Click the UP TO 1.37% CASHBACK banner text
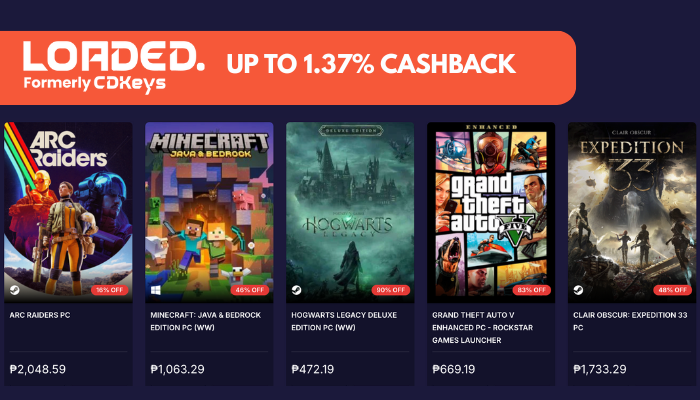Screen dimensions: 700x400 (x=371, y=65)
